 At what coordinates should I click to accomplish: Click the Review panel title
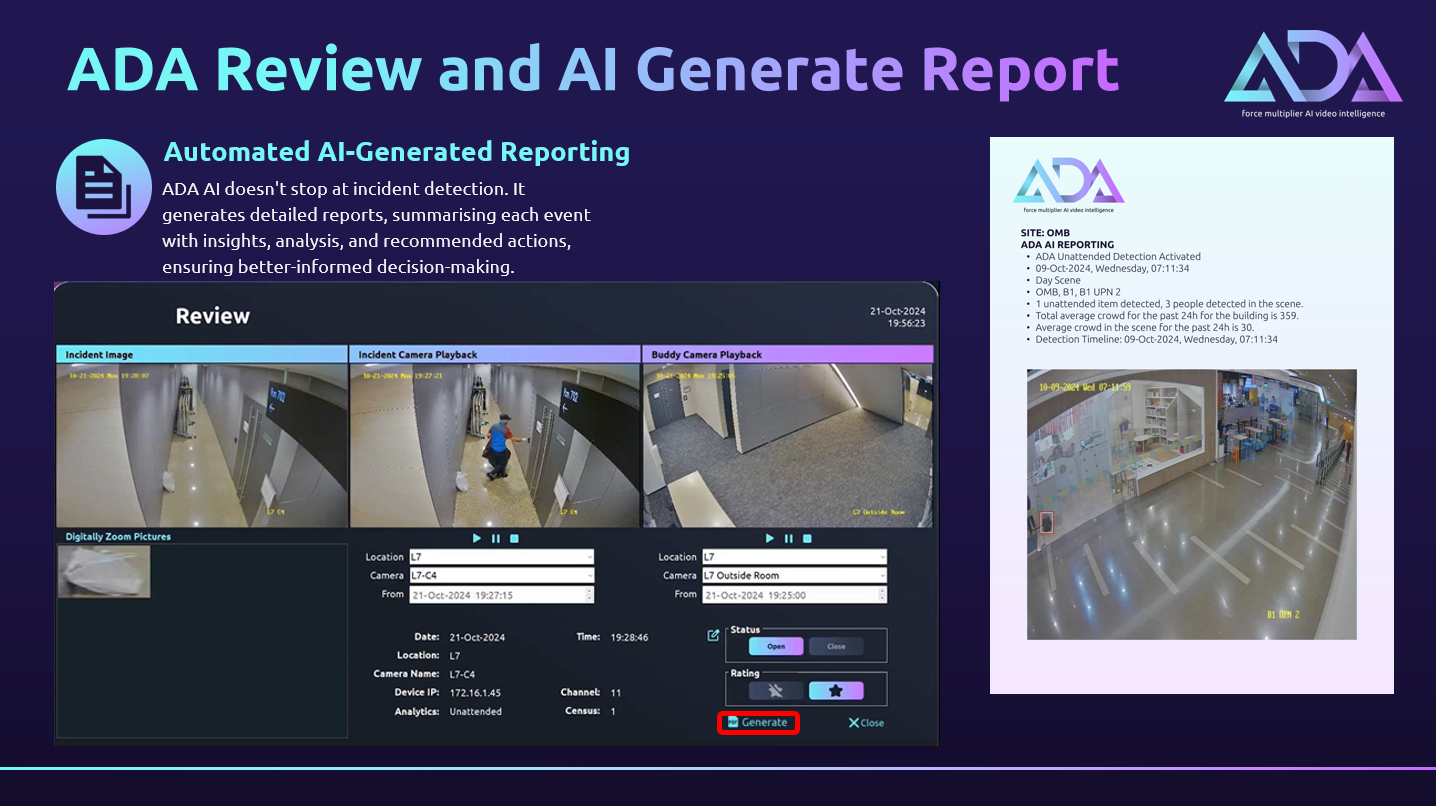(x=213, y=316)
